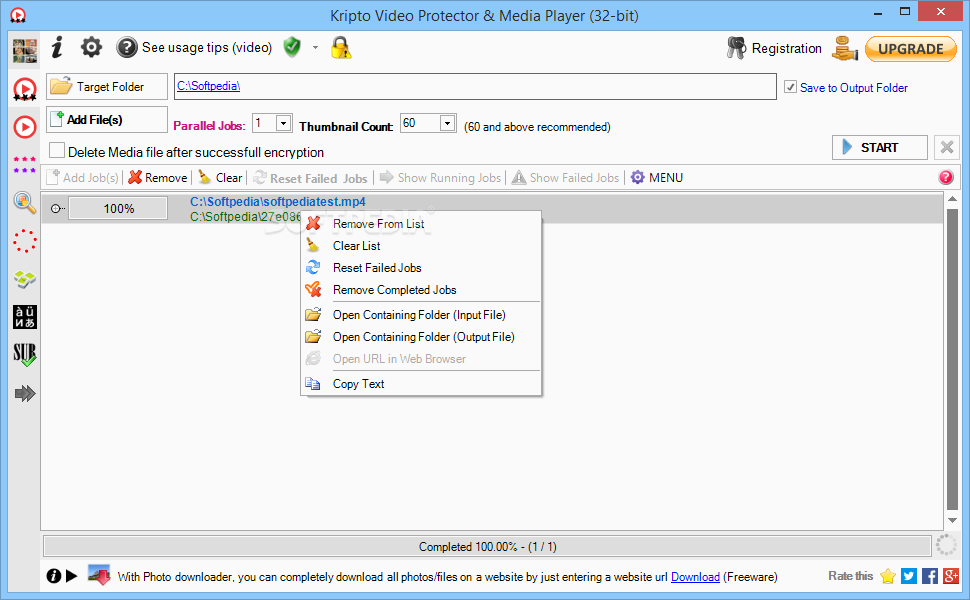
Task: Click See usage tips (video) text
Action: coord(207,48)
